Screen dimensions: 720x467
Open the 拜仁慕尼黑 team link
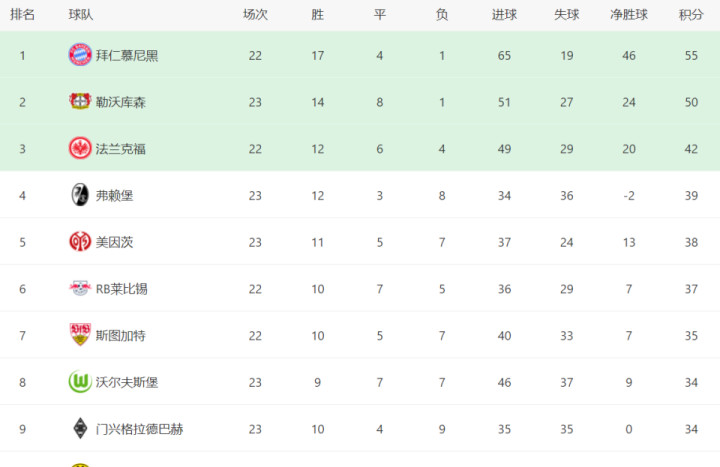pos(127,55)
